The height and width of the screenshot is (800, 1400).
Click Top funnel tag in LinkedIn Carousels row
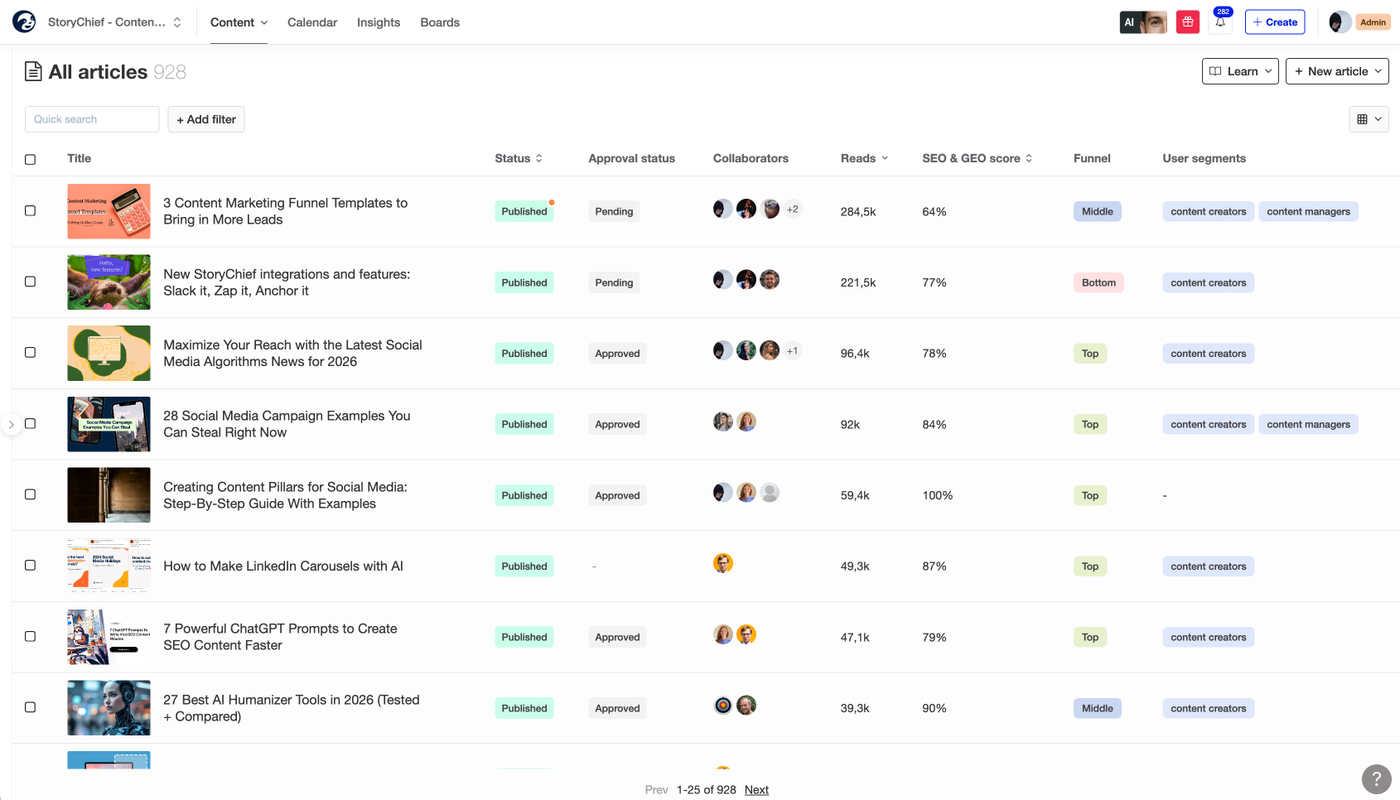point(1090,566)
